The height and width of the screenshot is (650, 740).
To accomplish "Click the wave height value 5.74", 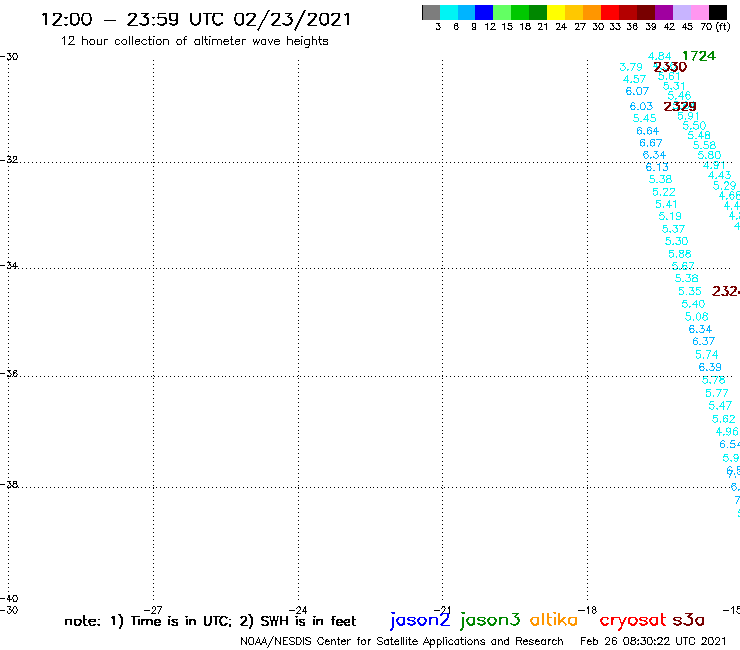I will click(x=706, y=355).
